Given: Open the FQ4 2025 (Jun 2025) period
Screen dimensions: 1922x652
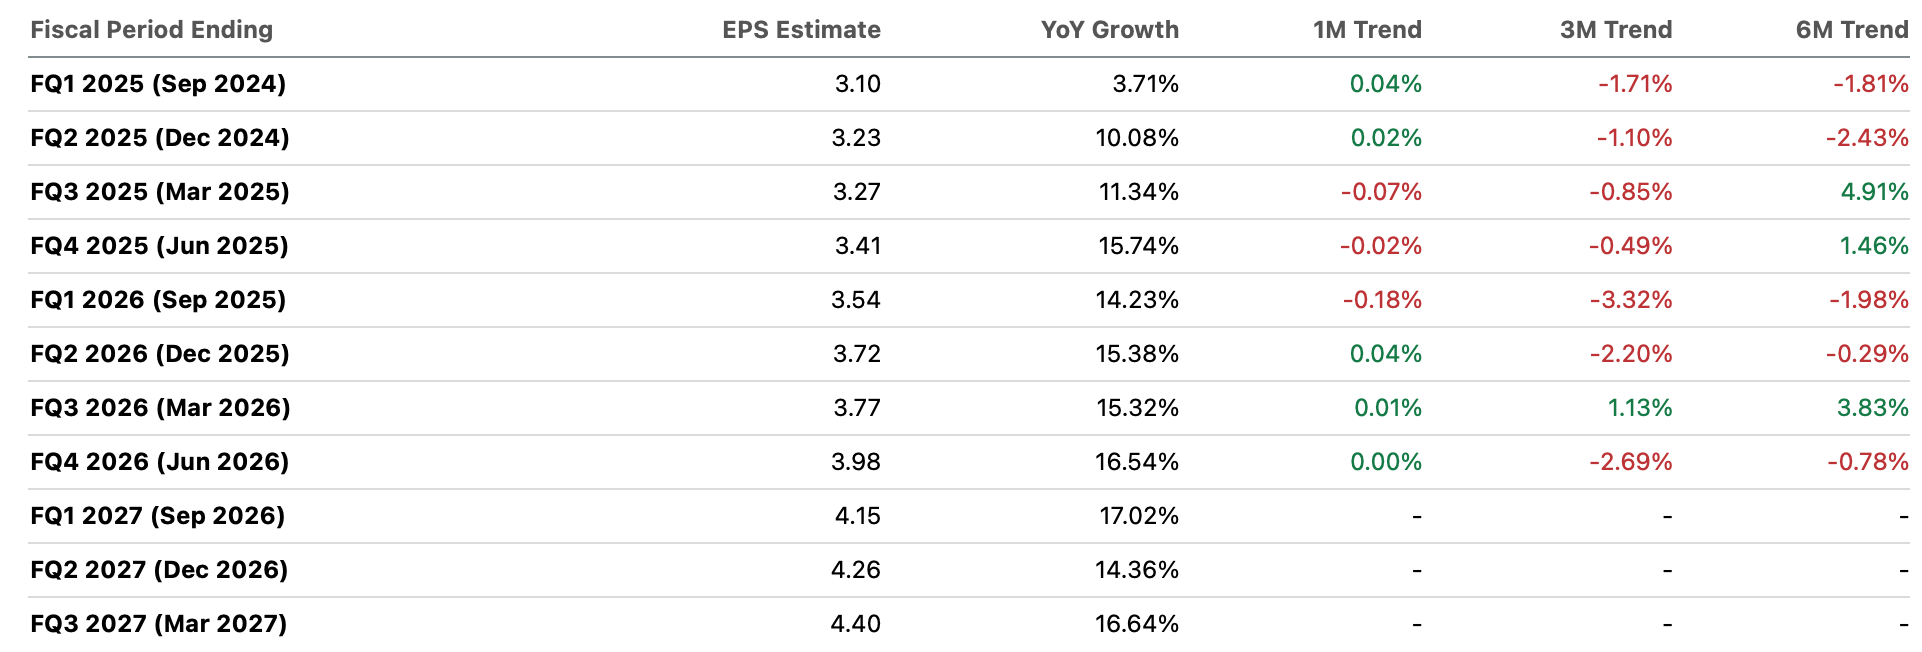Looking at the screenshot, I should [x=159, y=246].
